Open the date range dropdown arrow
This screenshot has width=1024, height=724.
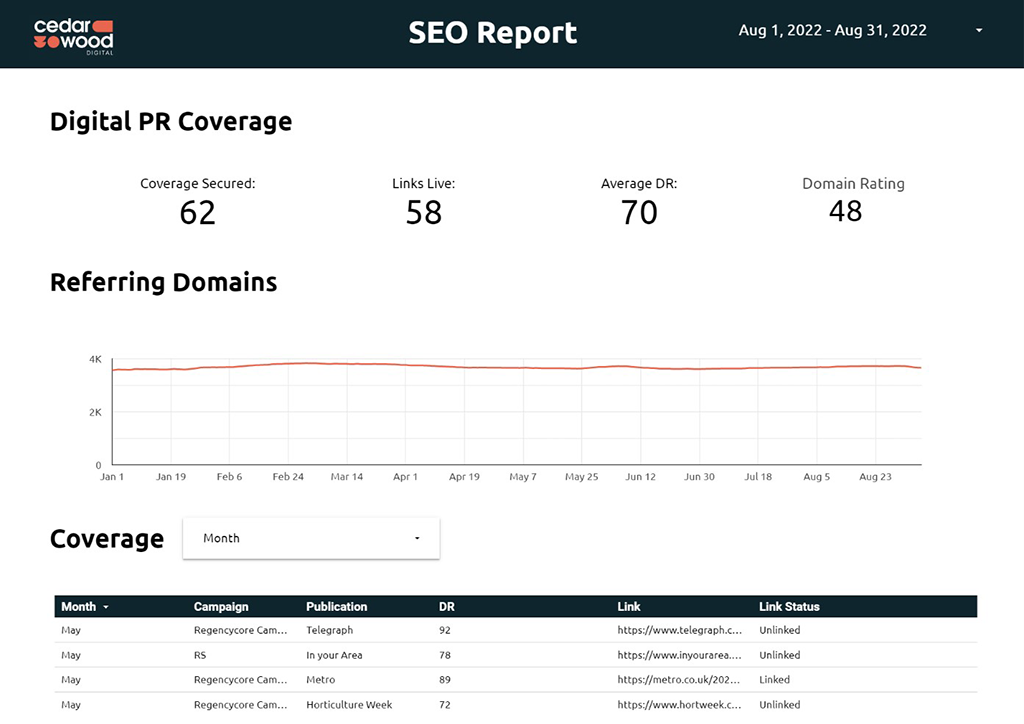[x=979, y=31]
